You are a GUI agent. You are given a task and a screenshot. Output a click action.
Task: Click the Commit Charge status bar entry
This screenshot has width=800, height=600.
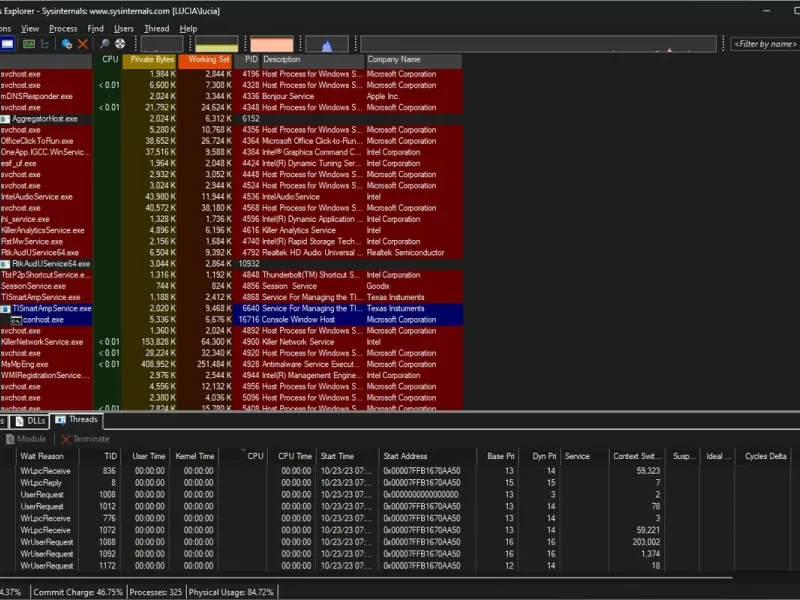(x=78, y=592)
